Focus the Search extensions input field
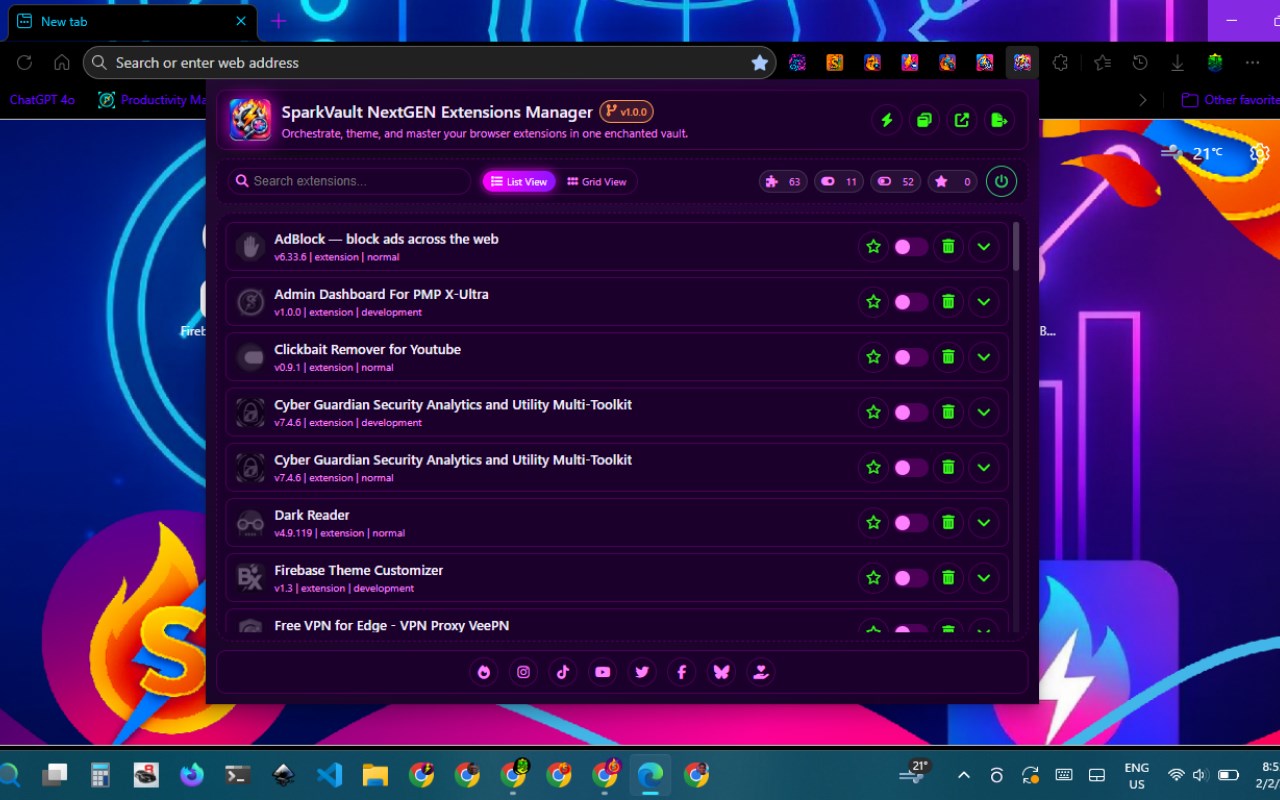1280x800 pixels. click(x=349, y=181)
